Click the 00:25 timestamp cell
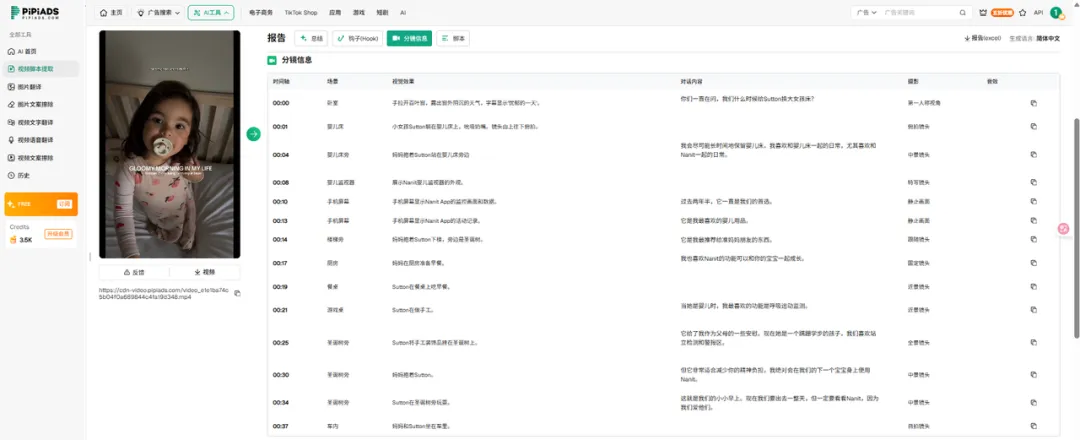The height and width of the screenshot is (440, 1080). [x=280, y=342]
